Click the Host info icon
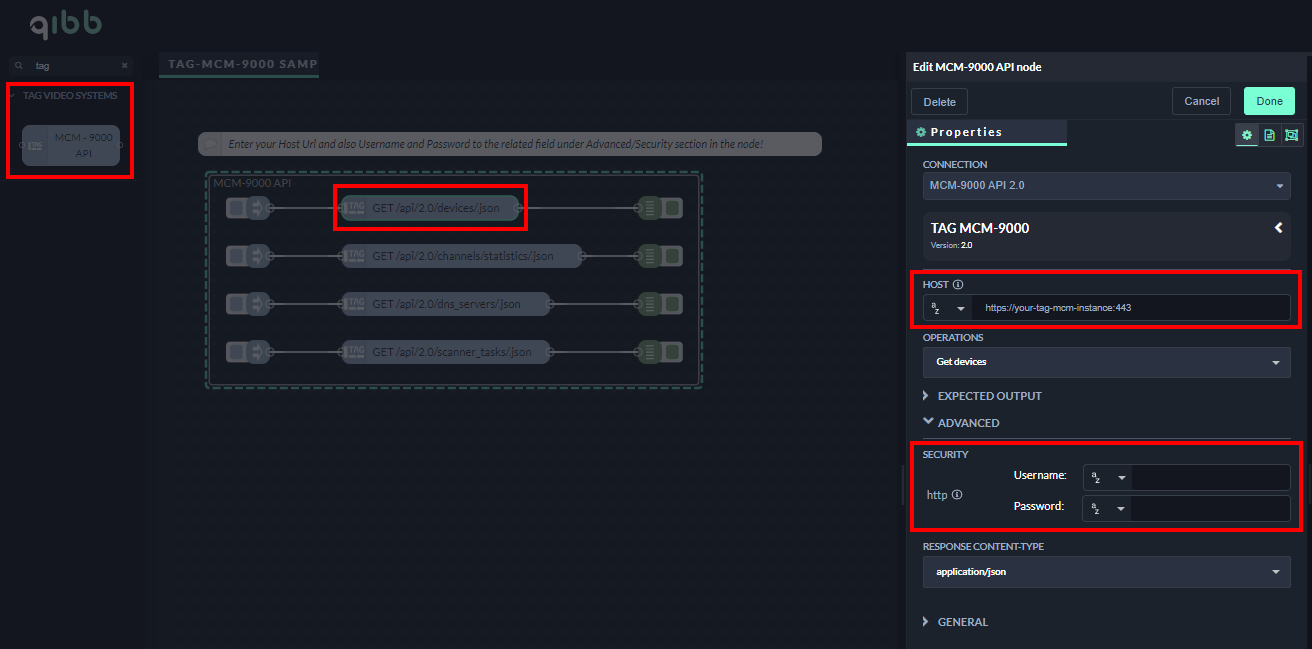Screen dimensions: 1312x649 point(958,285)
